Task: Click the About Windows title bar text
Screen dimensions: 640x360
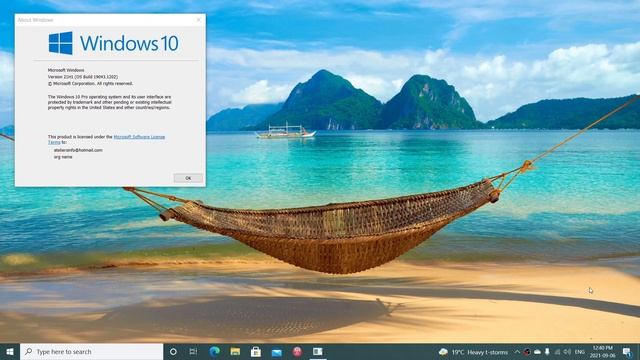Action: [x=36, y=20]
